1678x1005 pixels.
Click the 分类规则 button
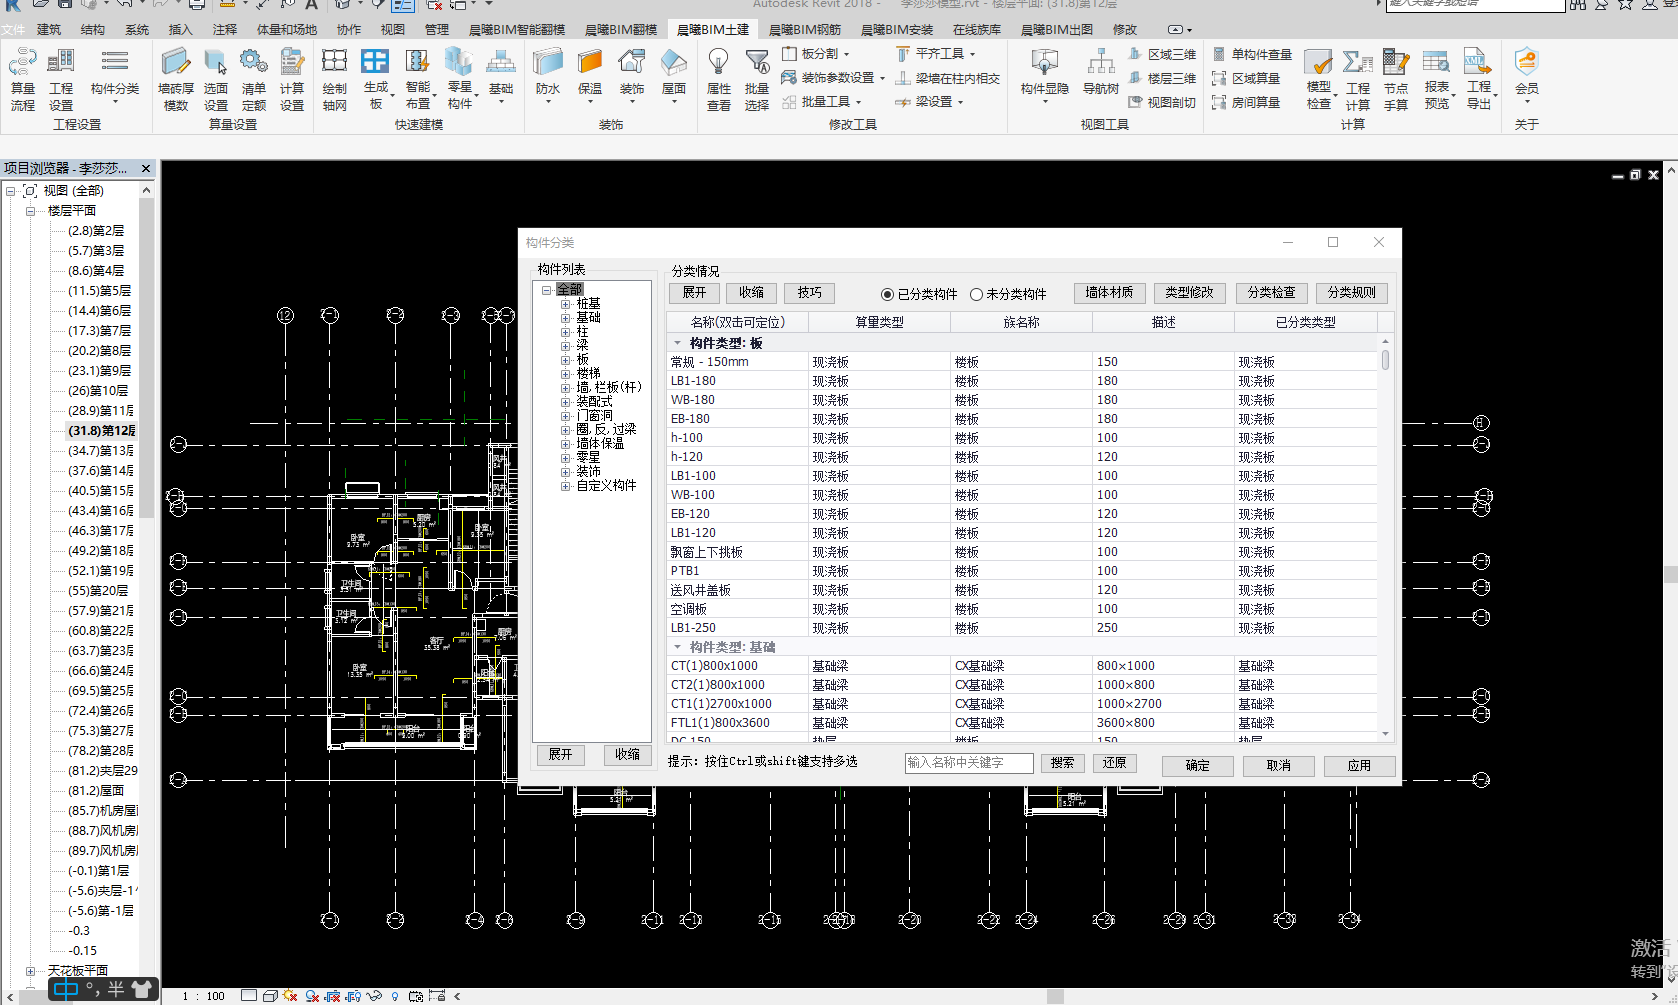coord(1352,293)
